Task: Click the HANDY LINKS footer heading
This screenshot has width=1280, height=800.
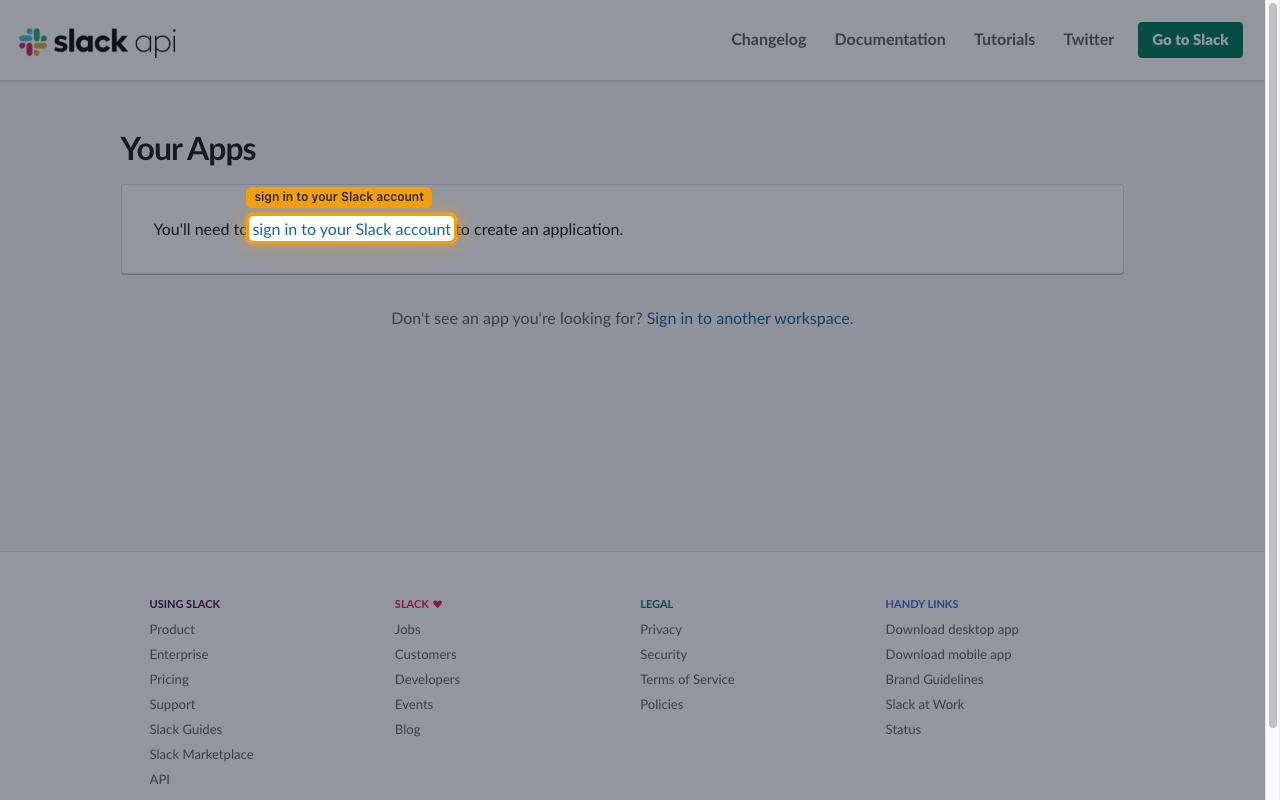Action: pyautogui.click(x=922, y=604)
